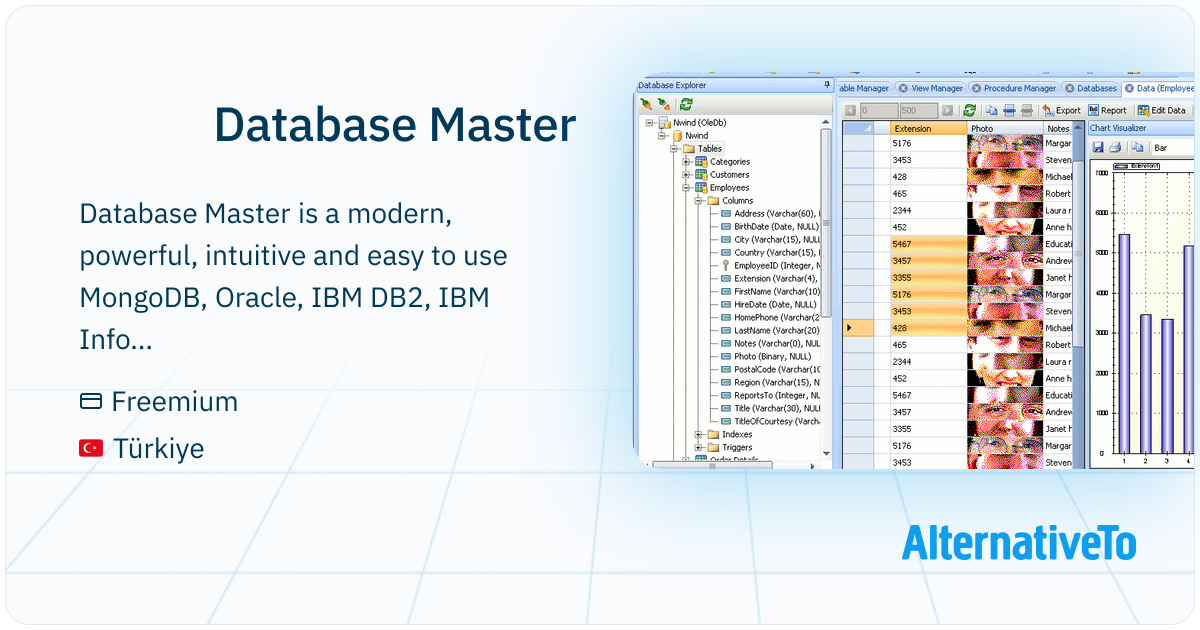This screenshot has height=630, width=1200.
Task: Close the Databases tab
Action: (1070, 88)
